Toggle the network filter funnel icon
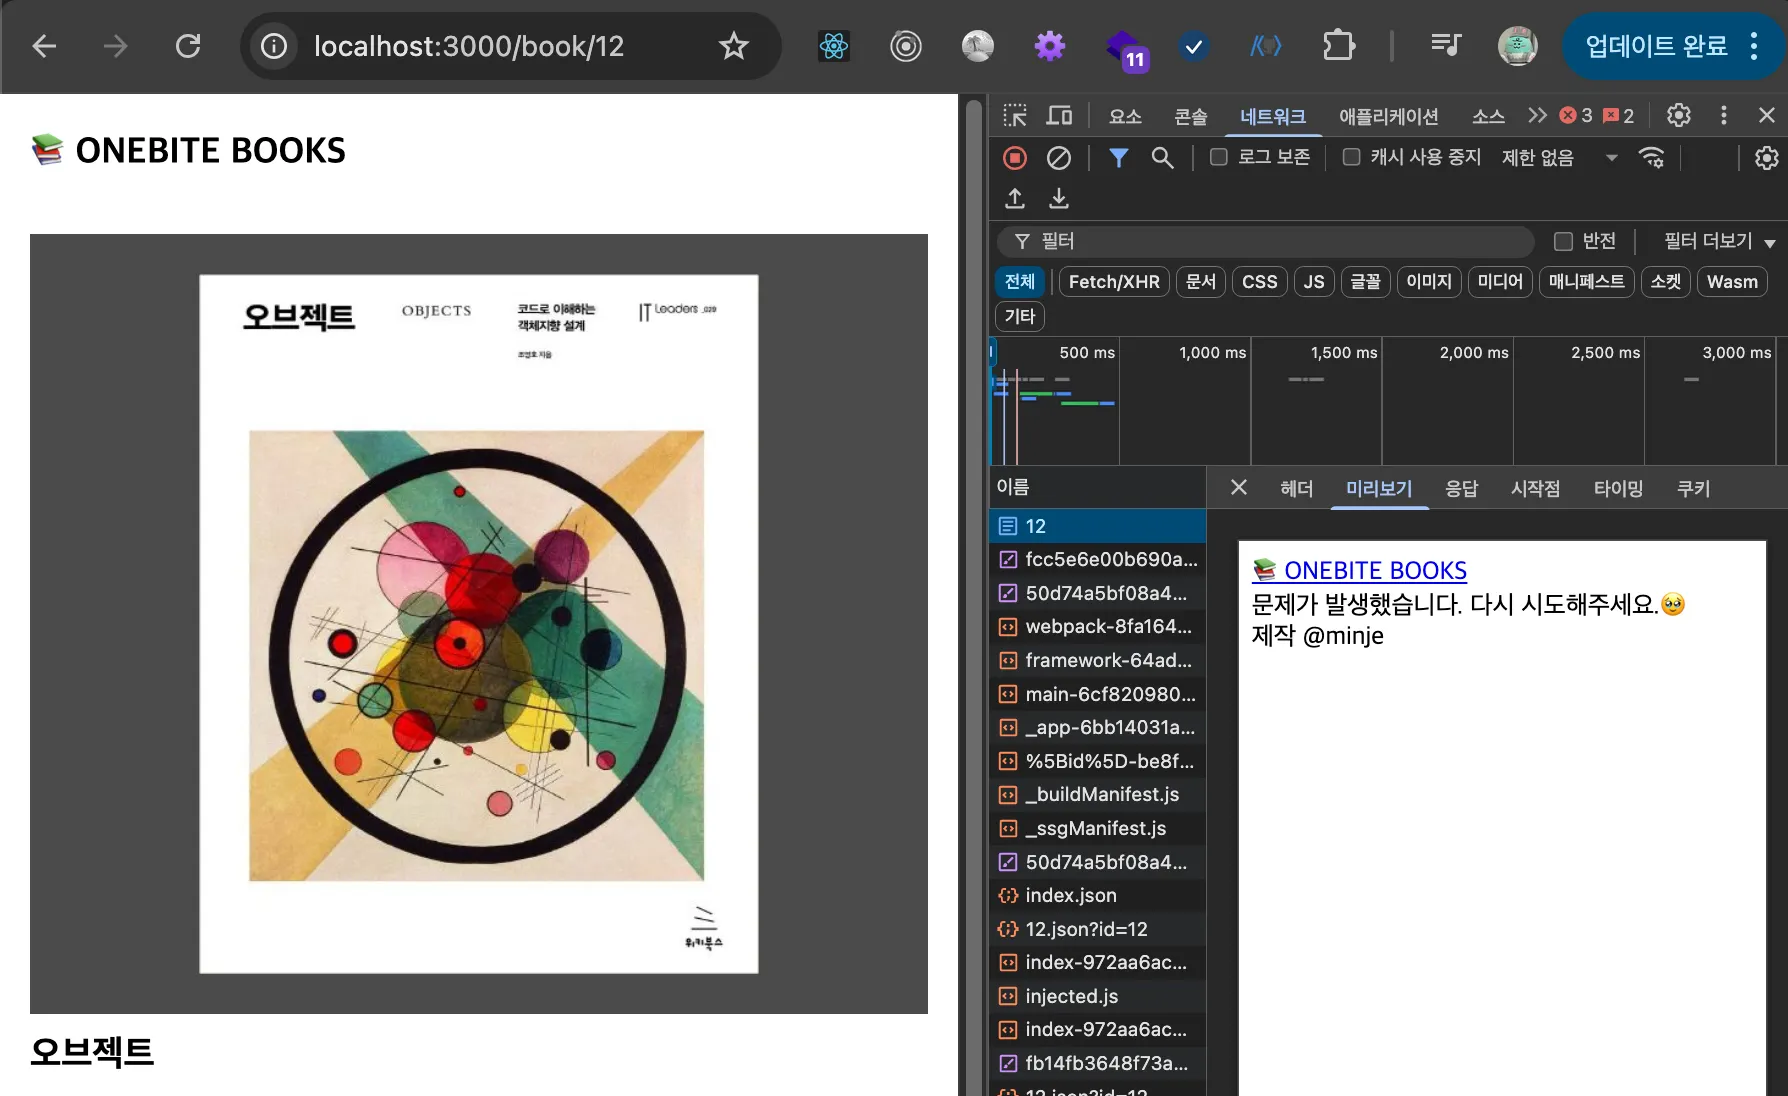The width and height of the screenshot is (1788, 1096). 1119,158
